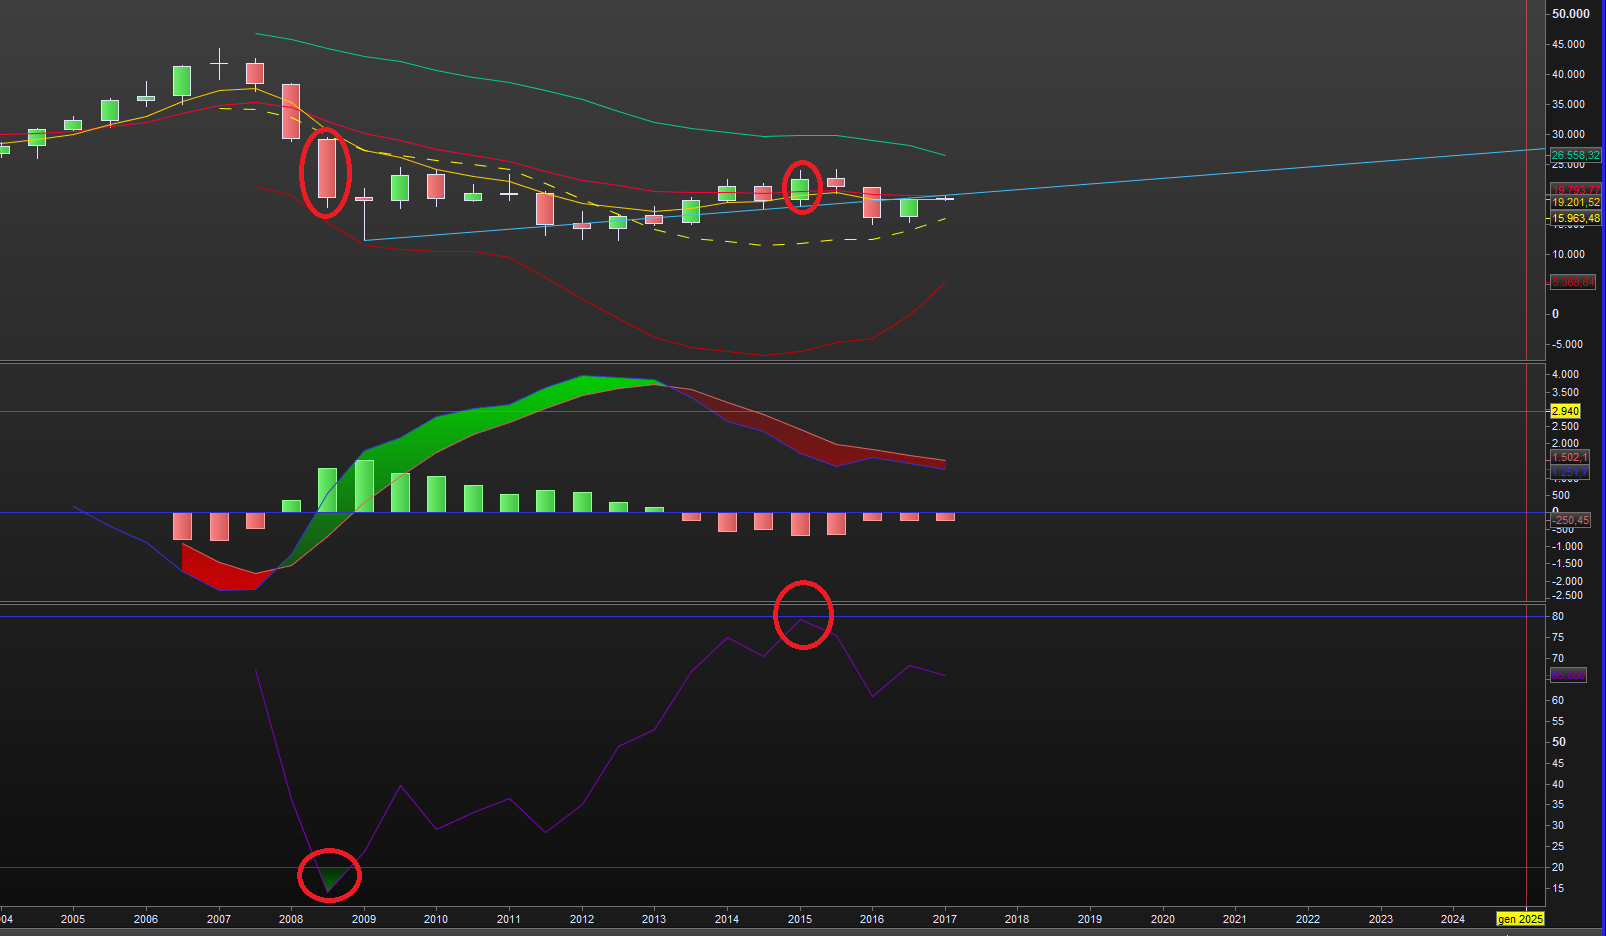
Task: Click the bold 50 midline oscillator scale value
Action: (1558, 742)
